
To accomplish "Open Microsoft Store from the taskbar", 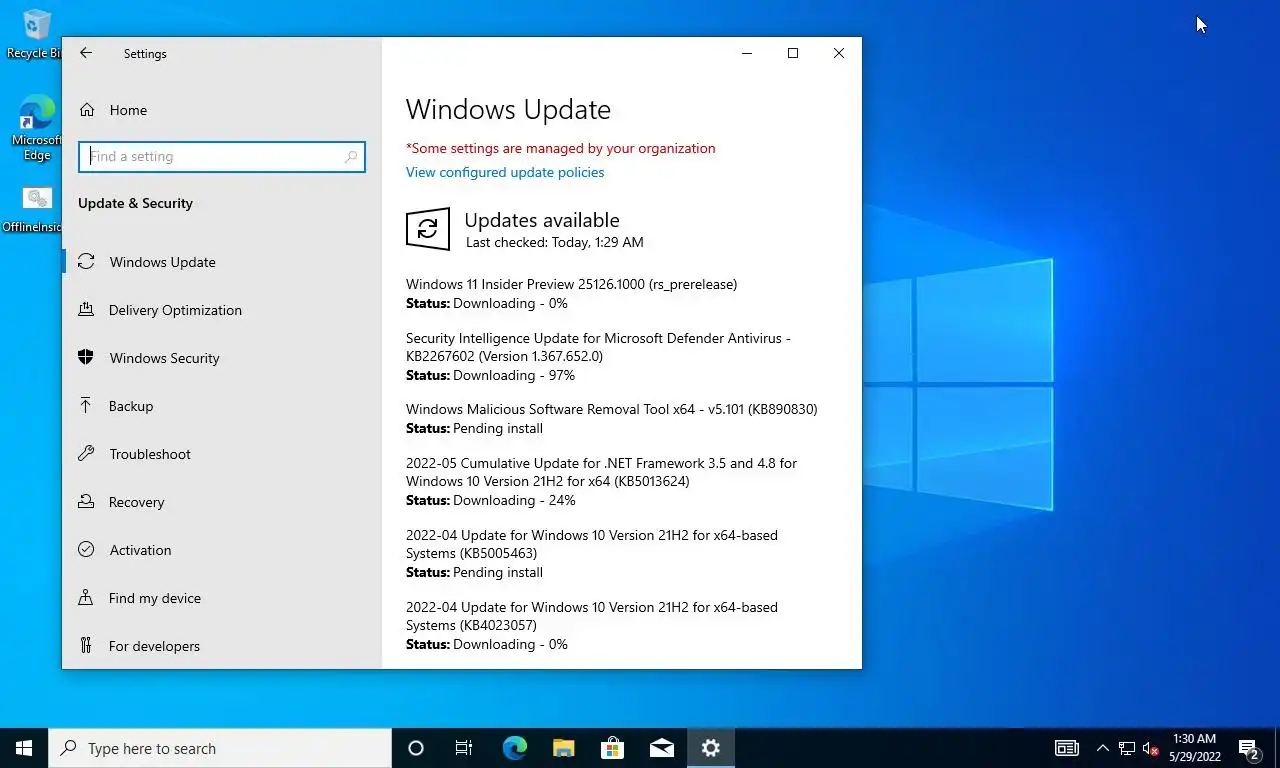I will pos(612,748).
